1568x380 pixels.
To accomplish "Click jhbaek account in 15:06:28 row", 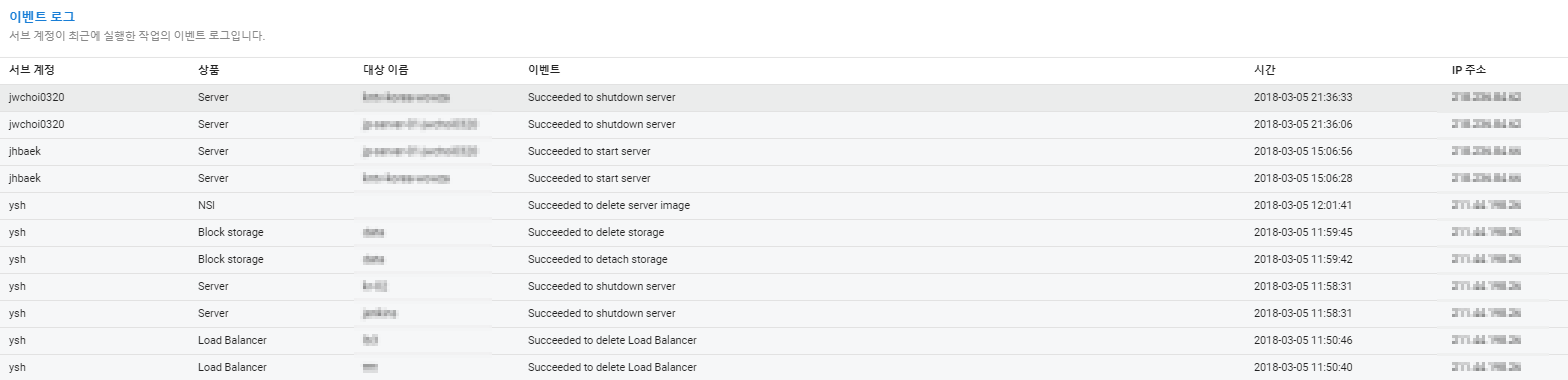I will click(x=25, y=179).
